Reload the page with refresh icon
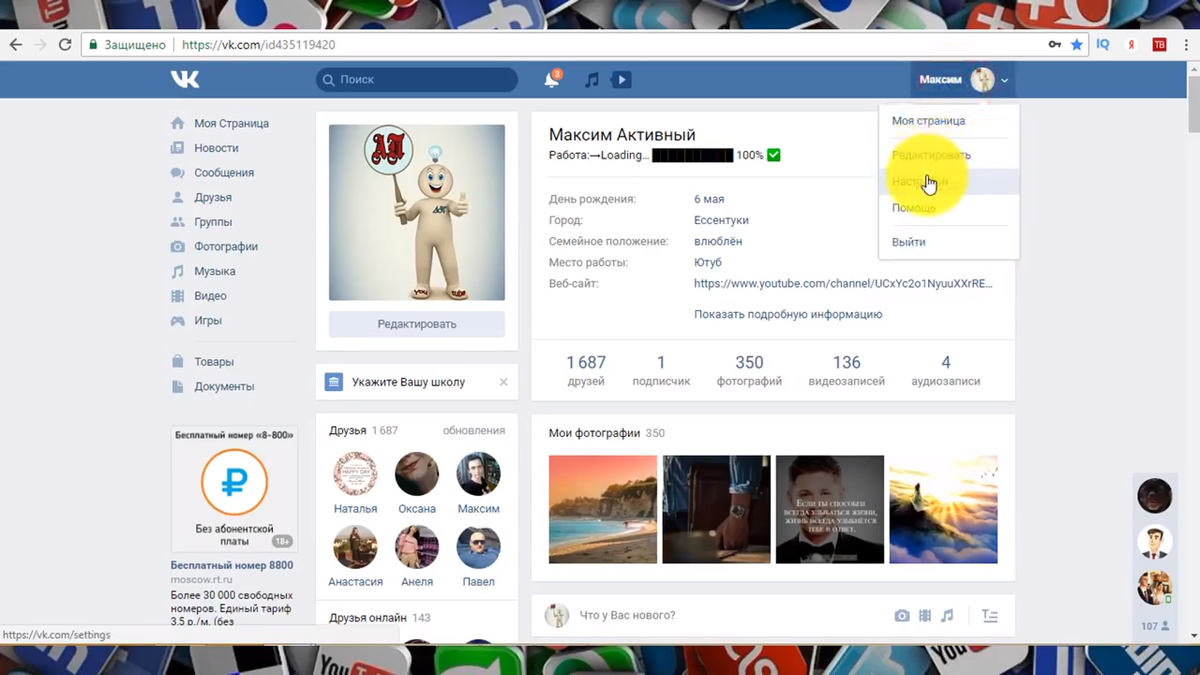The image size is (1200, 675). pyautogui.click(x=65, y=45)
